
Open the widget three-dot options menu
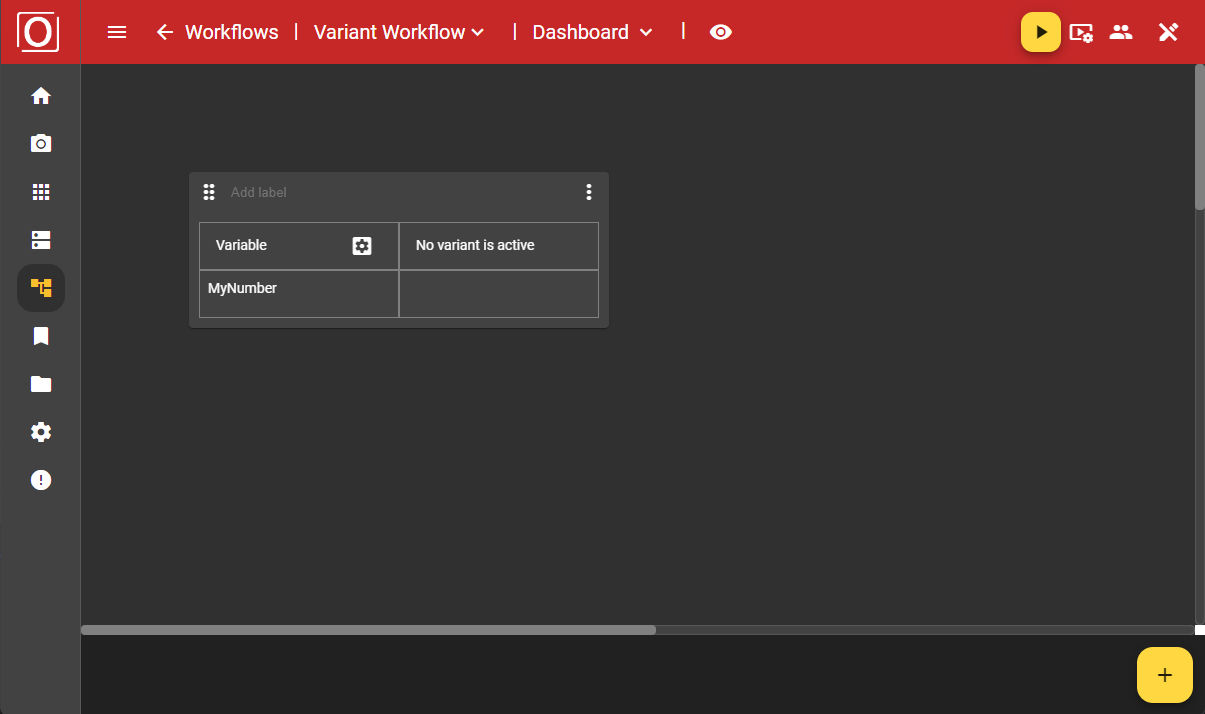tap(589, 192)
